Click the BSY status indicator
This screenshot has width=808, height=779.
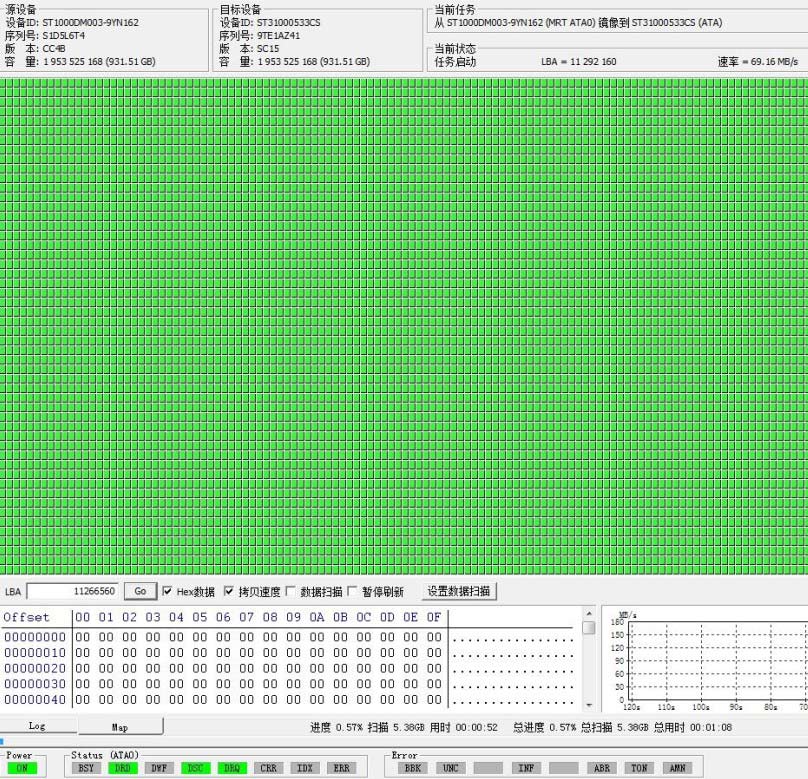tap(87, 768)
